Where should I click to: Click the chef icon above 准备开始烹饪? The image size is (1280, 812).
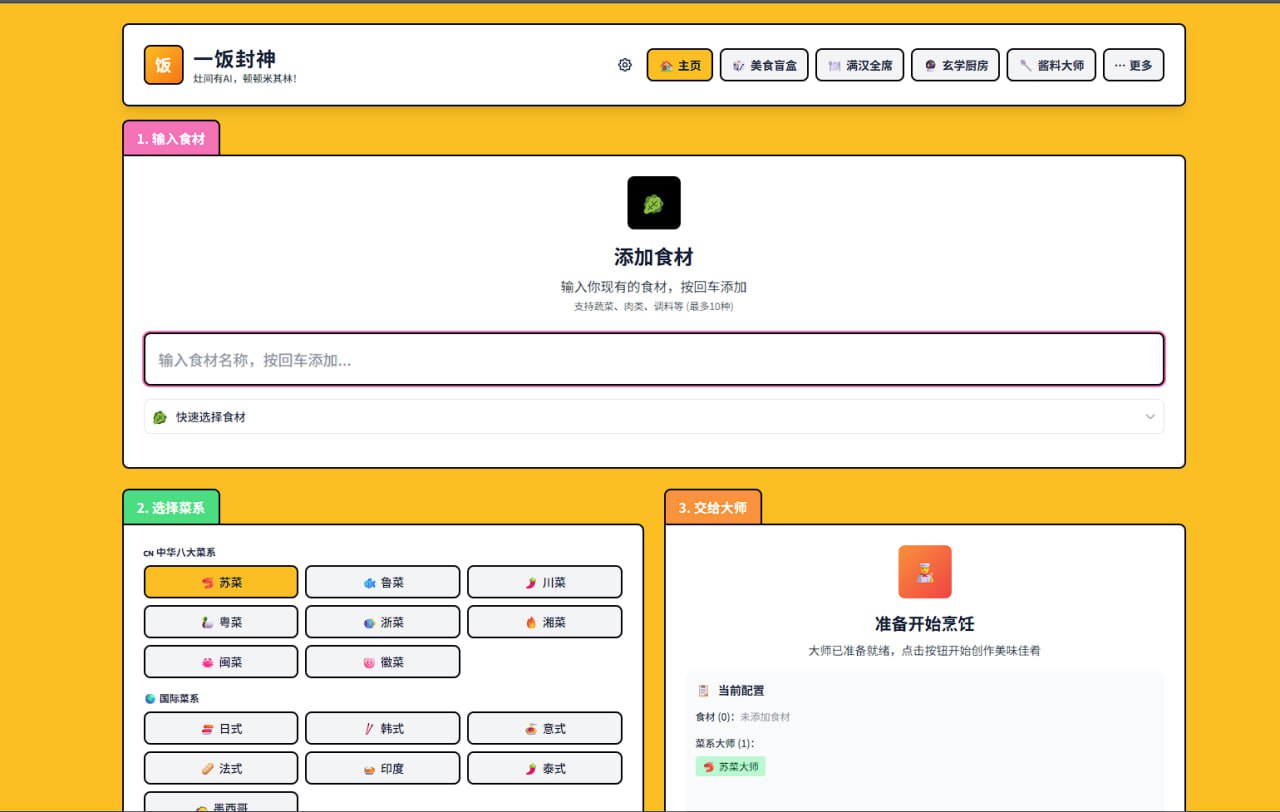(x=924, y=572)
